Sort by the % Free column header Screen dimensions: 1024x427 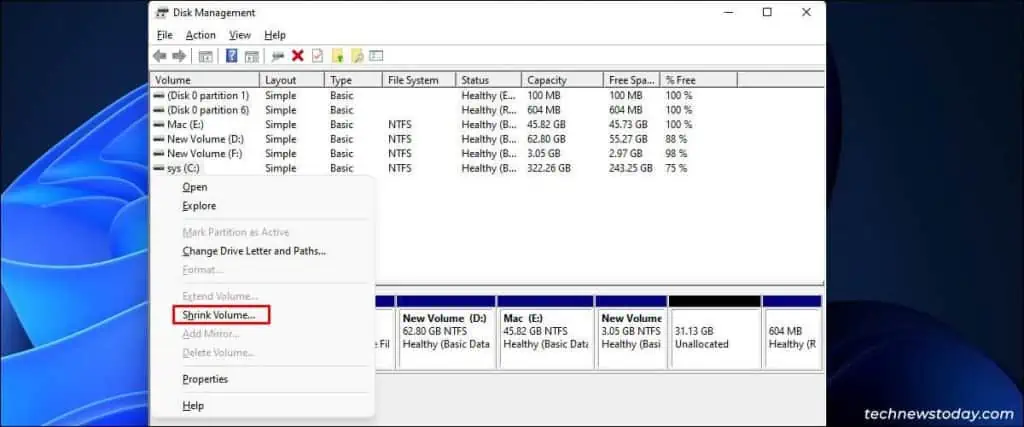click(x=699, y=80)
